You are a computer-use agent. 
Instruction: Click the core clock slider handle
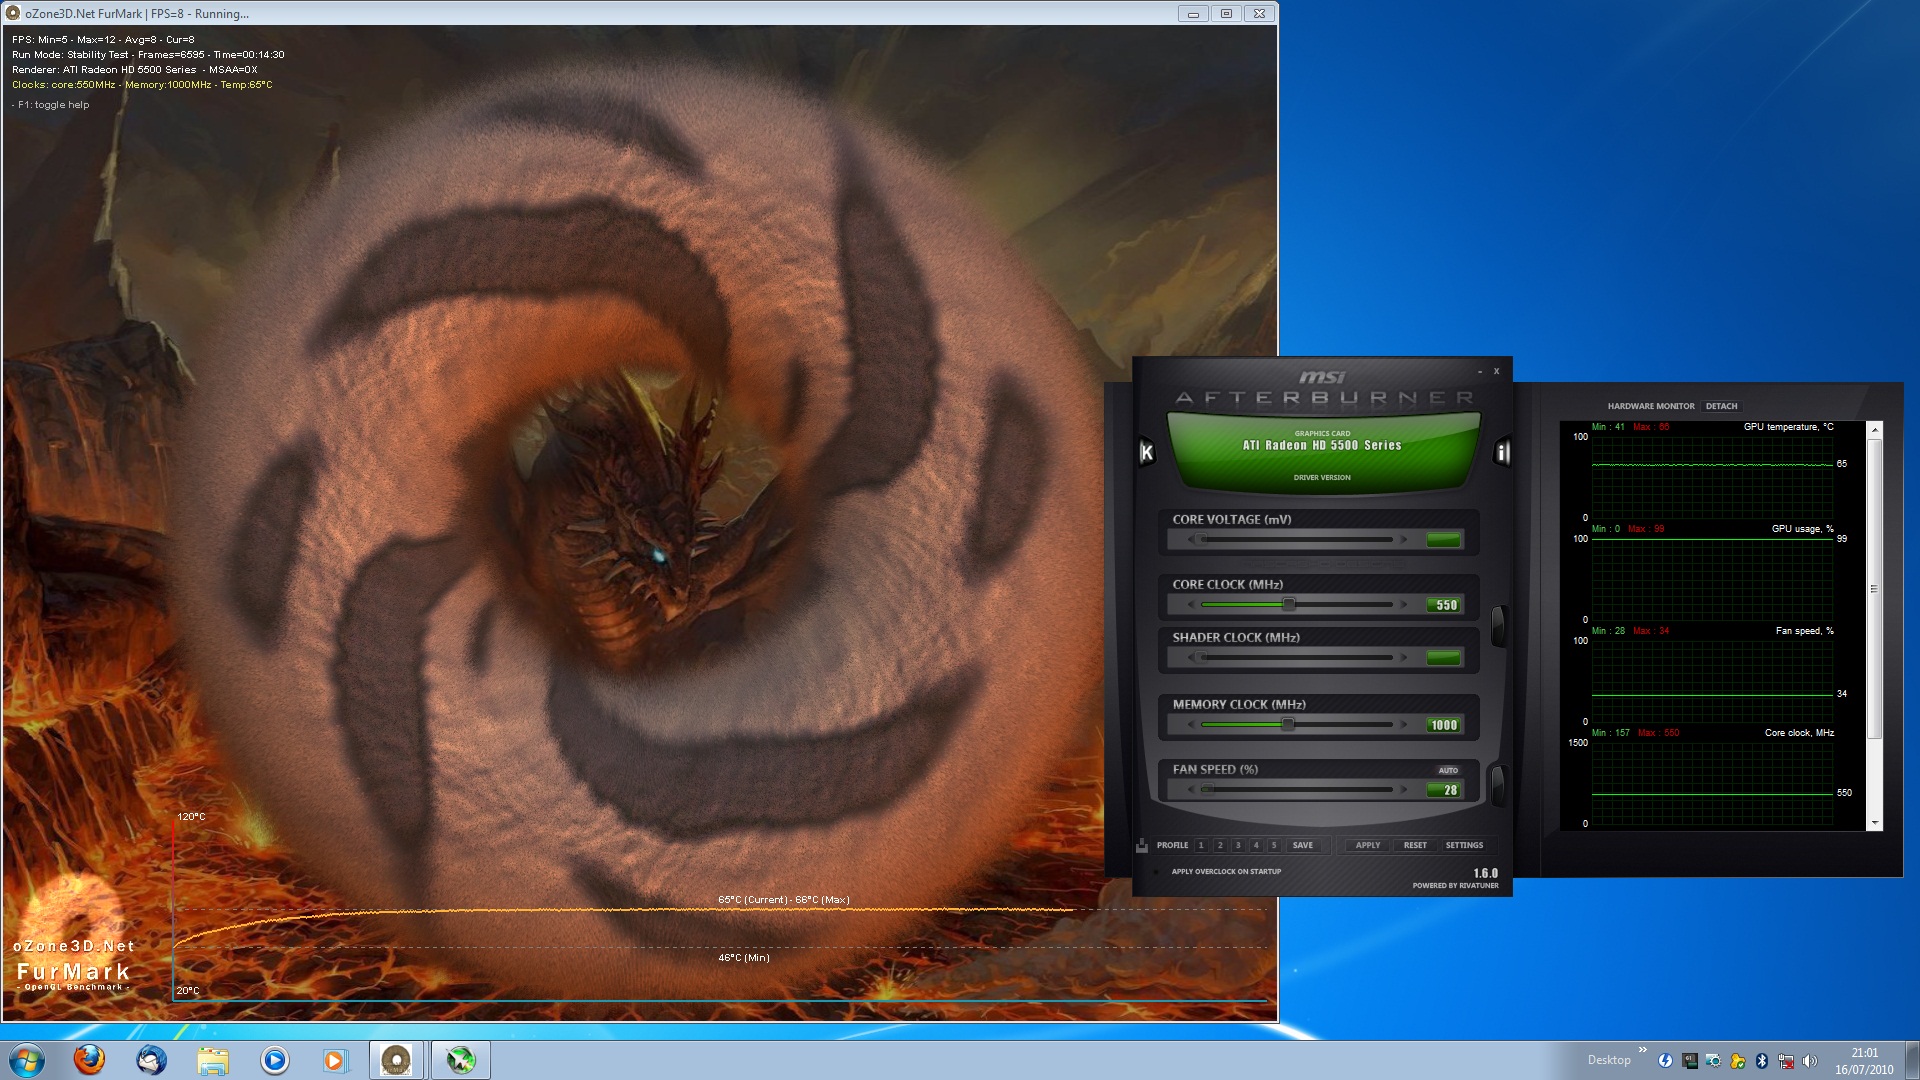1289,605
